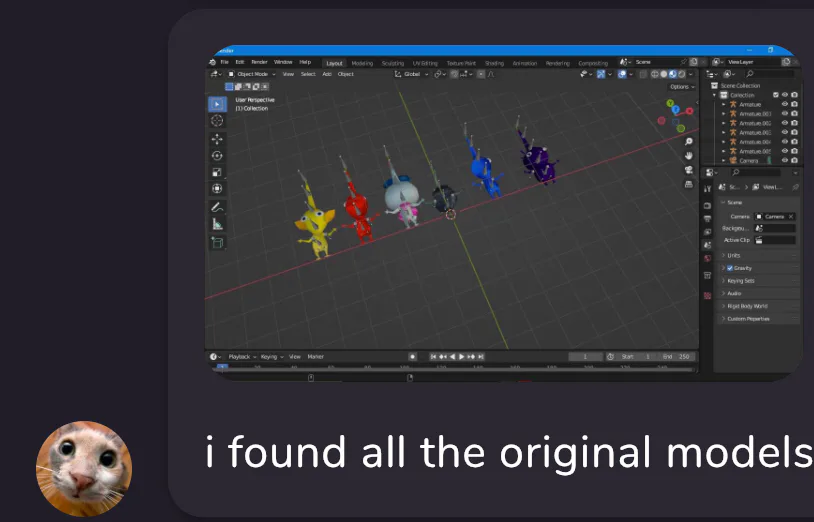This screenshot has width=814, height=522.
Task: Select the Move tool
Action: (x=217, y=139)
